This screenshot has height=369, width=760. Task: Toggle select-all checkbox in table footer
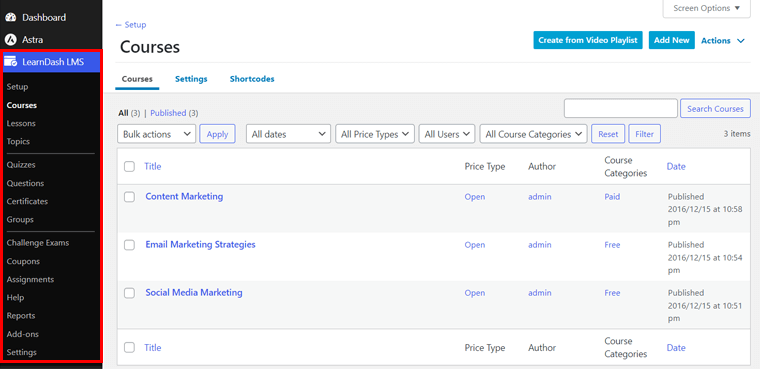point(129,348)
